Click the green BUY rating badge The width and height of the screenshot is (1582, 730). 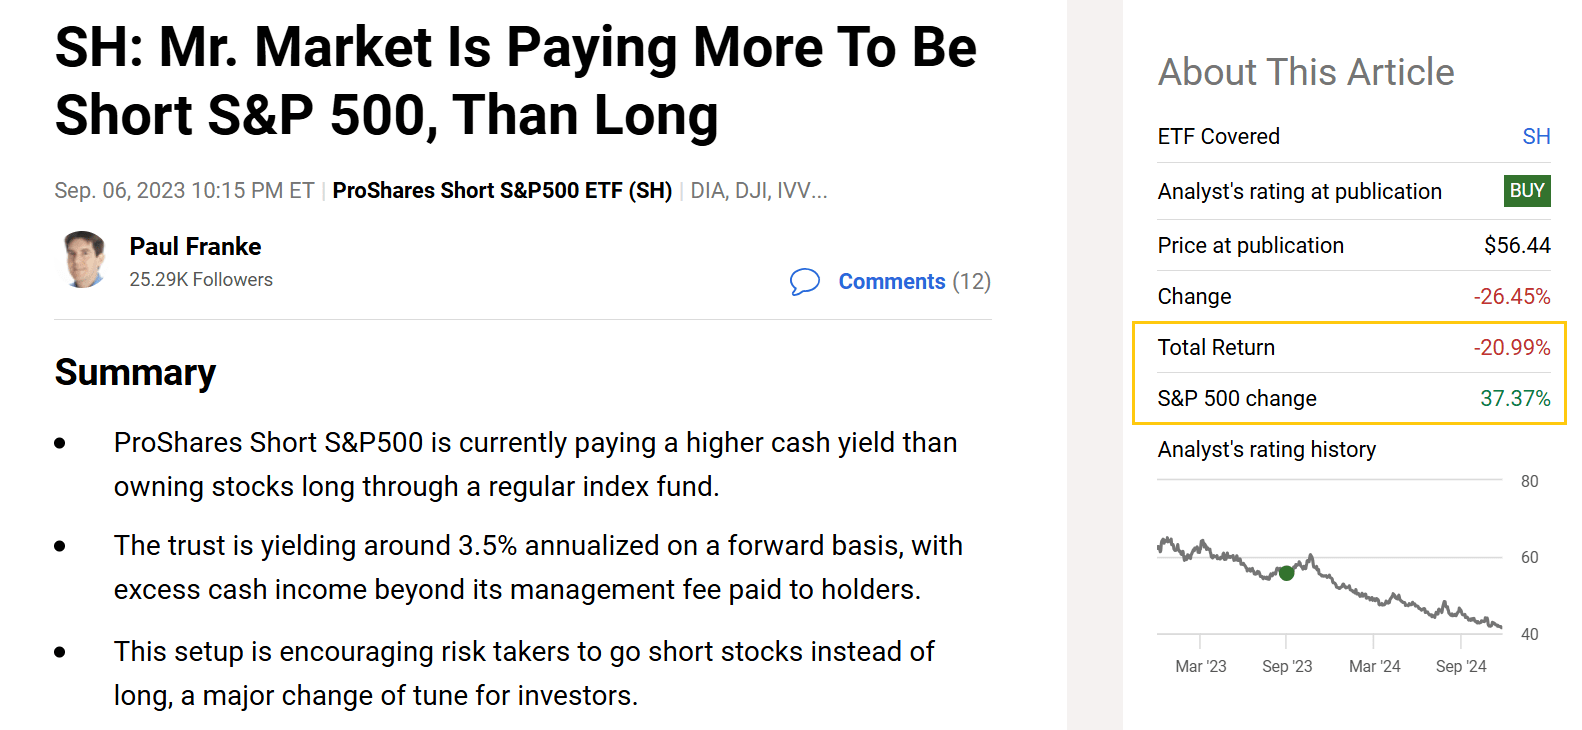(1526, 191)
